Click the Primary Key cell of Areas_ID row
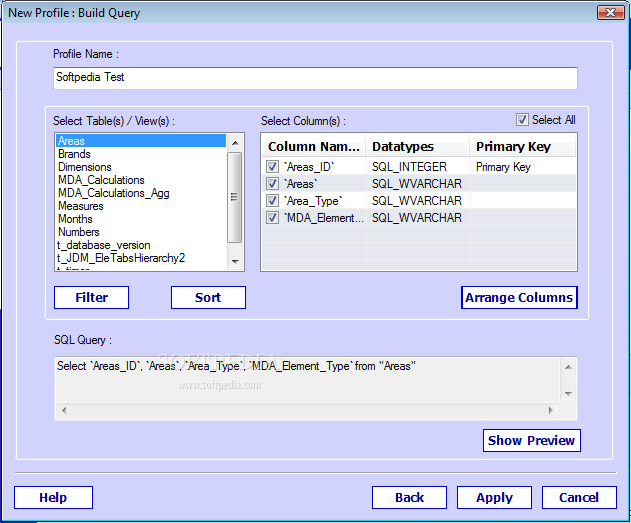 [523, 167]
